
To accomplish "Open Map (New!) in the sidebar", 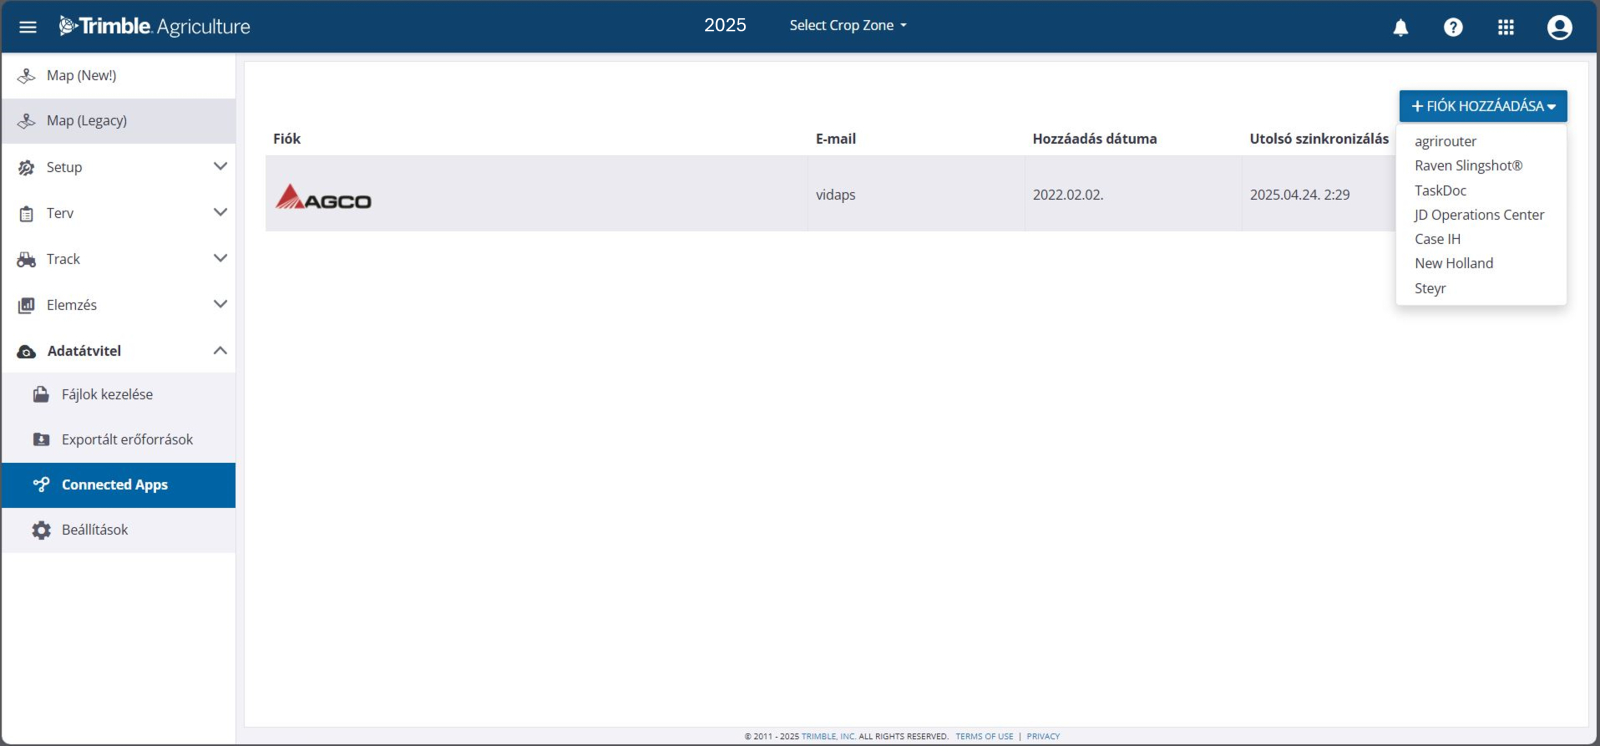I will point(119,76).
